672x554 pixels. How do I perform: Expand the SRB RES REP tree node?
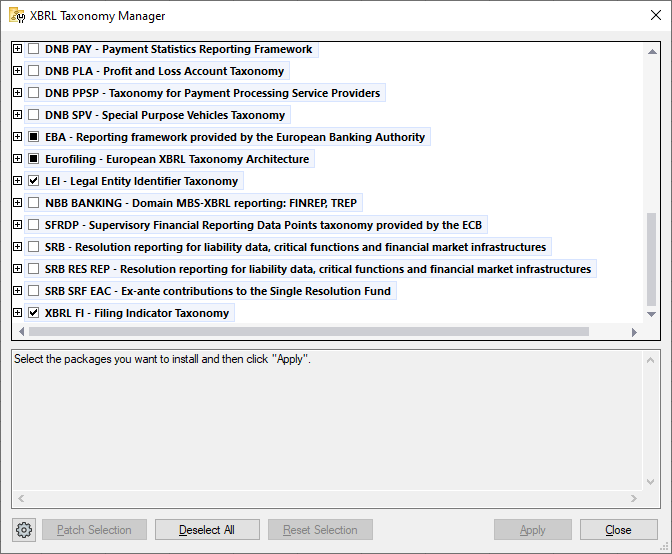tap(17, 269)
